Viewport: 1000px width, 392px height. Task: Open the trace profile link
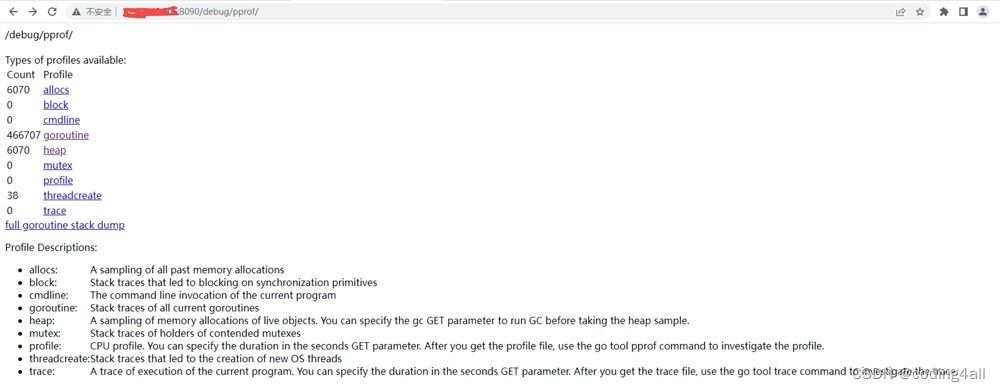(x=54, y=211)
